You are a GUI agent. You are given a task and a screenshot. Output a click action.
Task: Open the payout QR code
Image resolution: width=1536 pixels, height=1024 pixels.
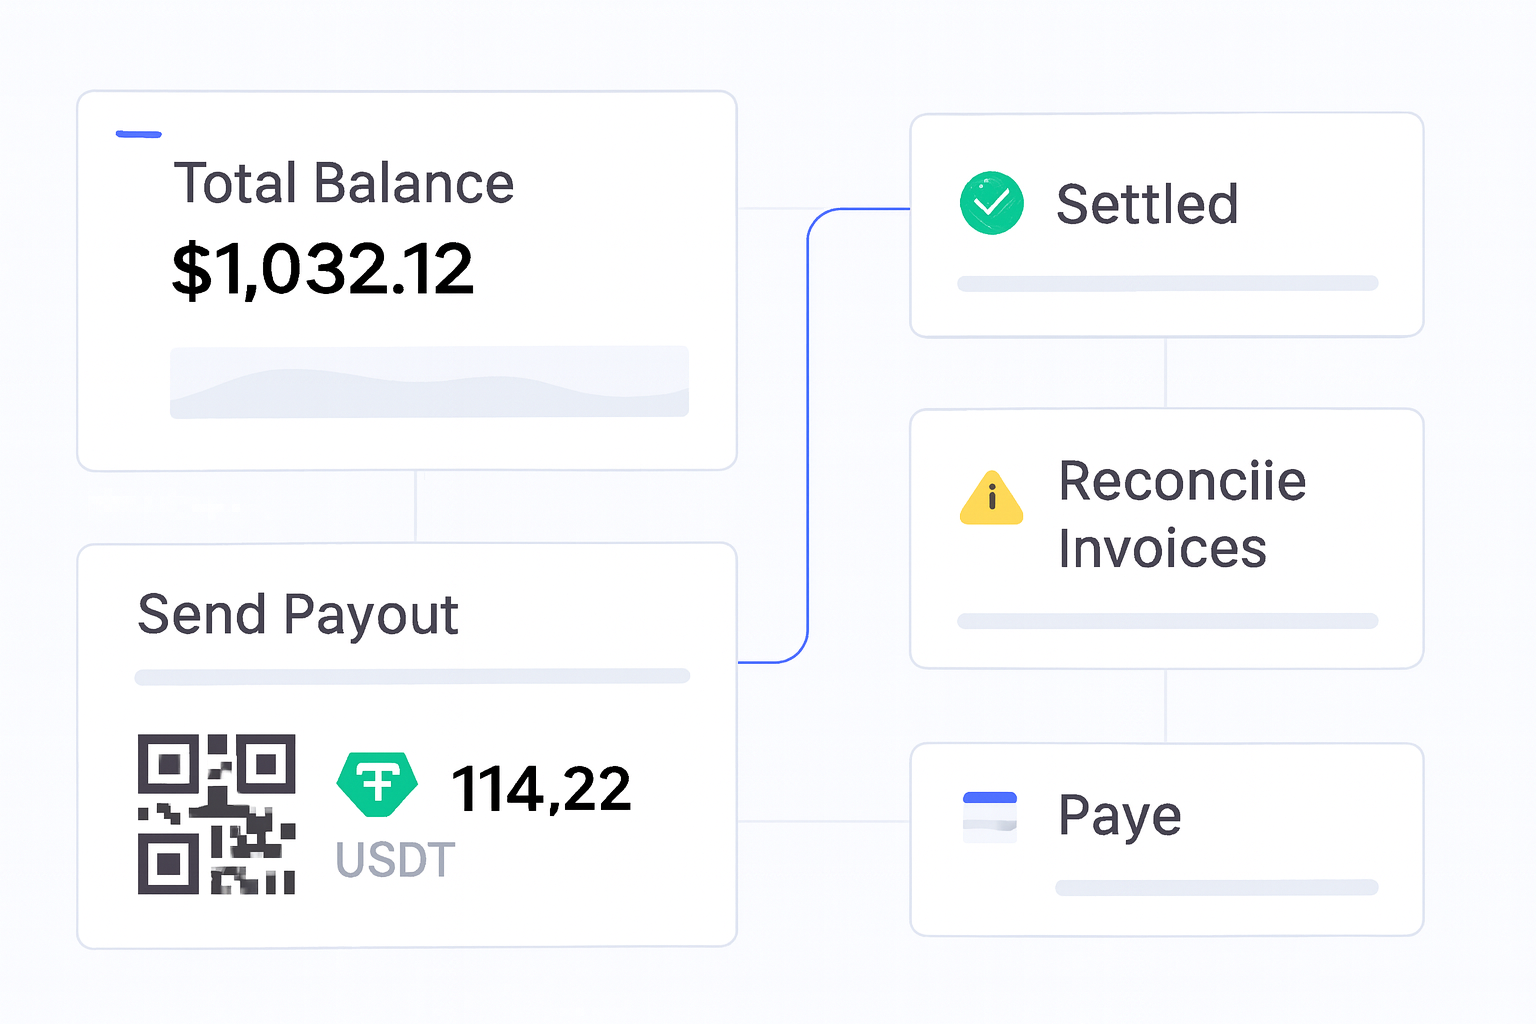pos(217,814)
